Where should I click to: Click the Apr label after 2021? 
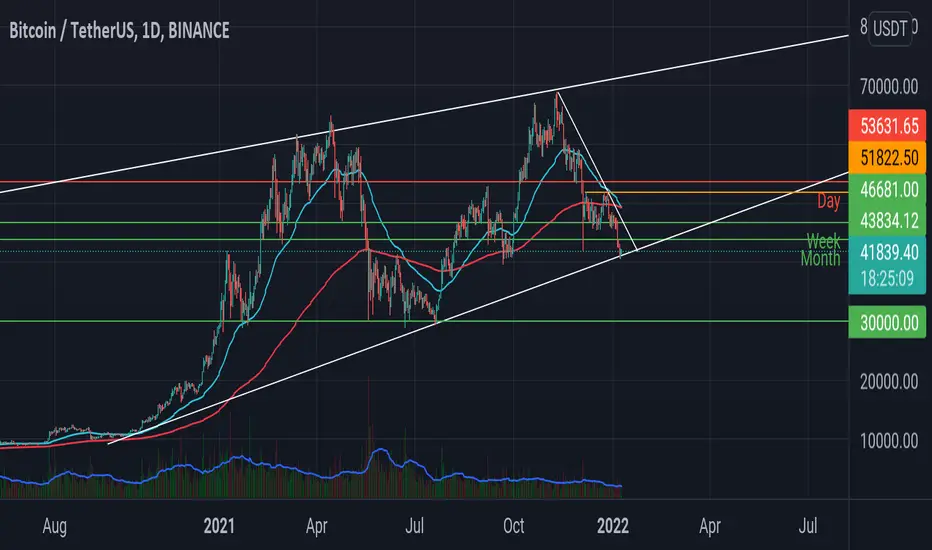coord(316,526)
